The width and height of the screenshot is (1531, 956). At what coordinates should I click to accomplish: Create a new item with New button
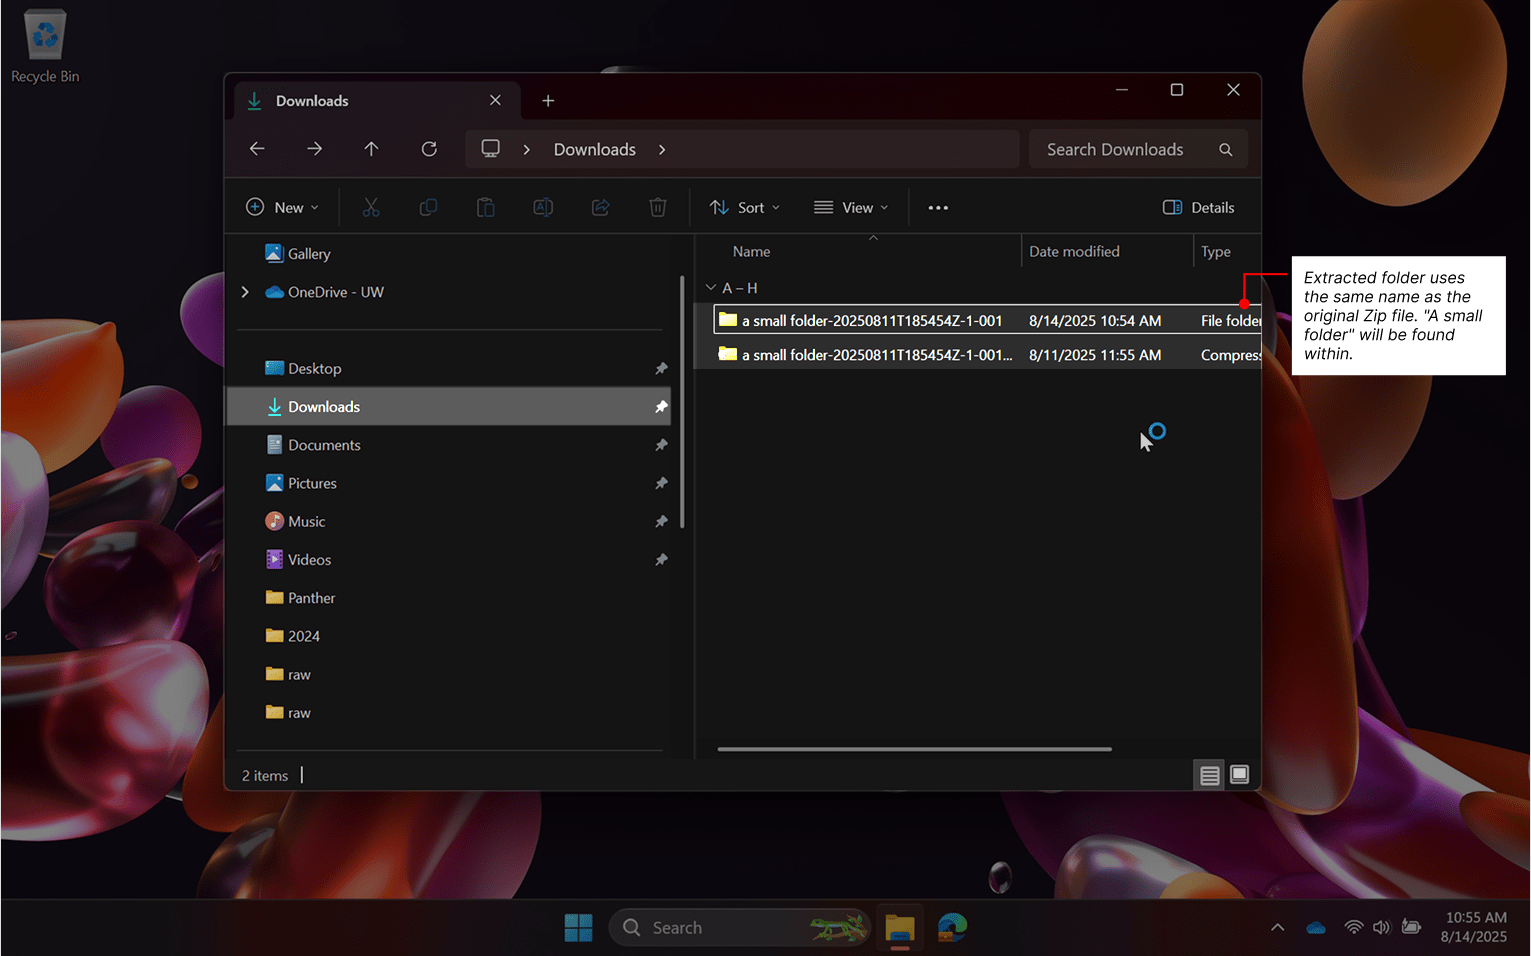point(282,207)
